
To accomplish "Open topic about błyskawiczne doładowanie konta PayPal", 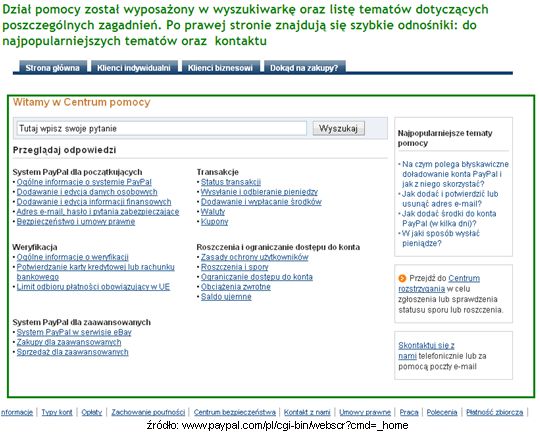I will pos(455,174).
